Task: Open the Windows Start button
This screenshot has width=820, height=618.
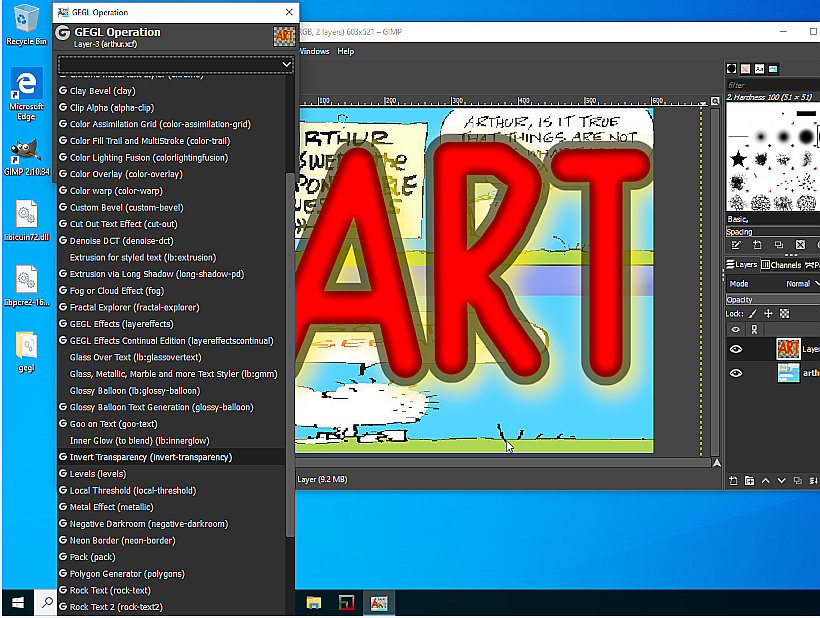Action: pos(18,603)
